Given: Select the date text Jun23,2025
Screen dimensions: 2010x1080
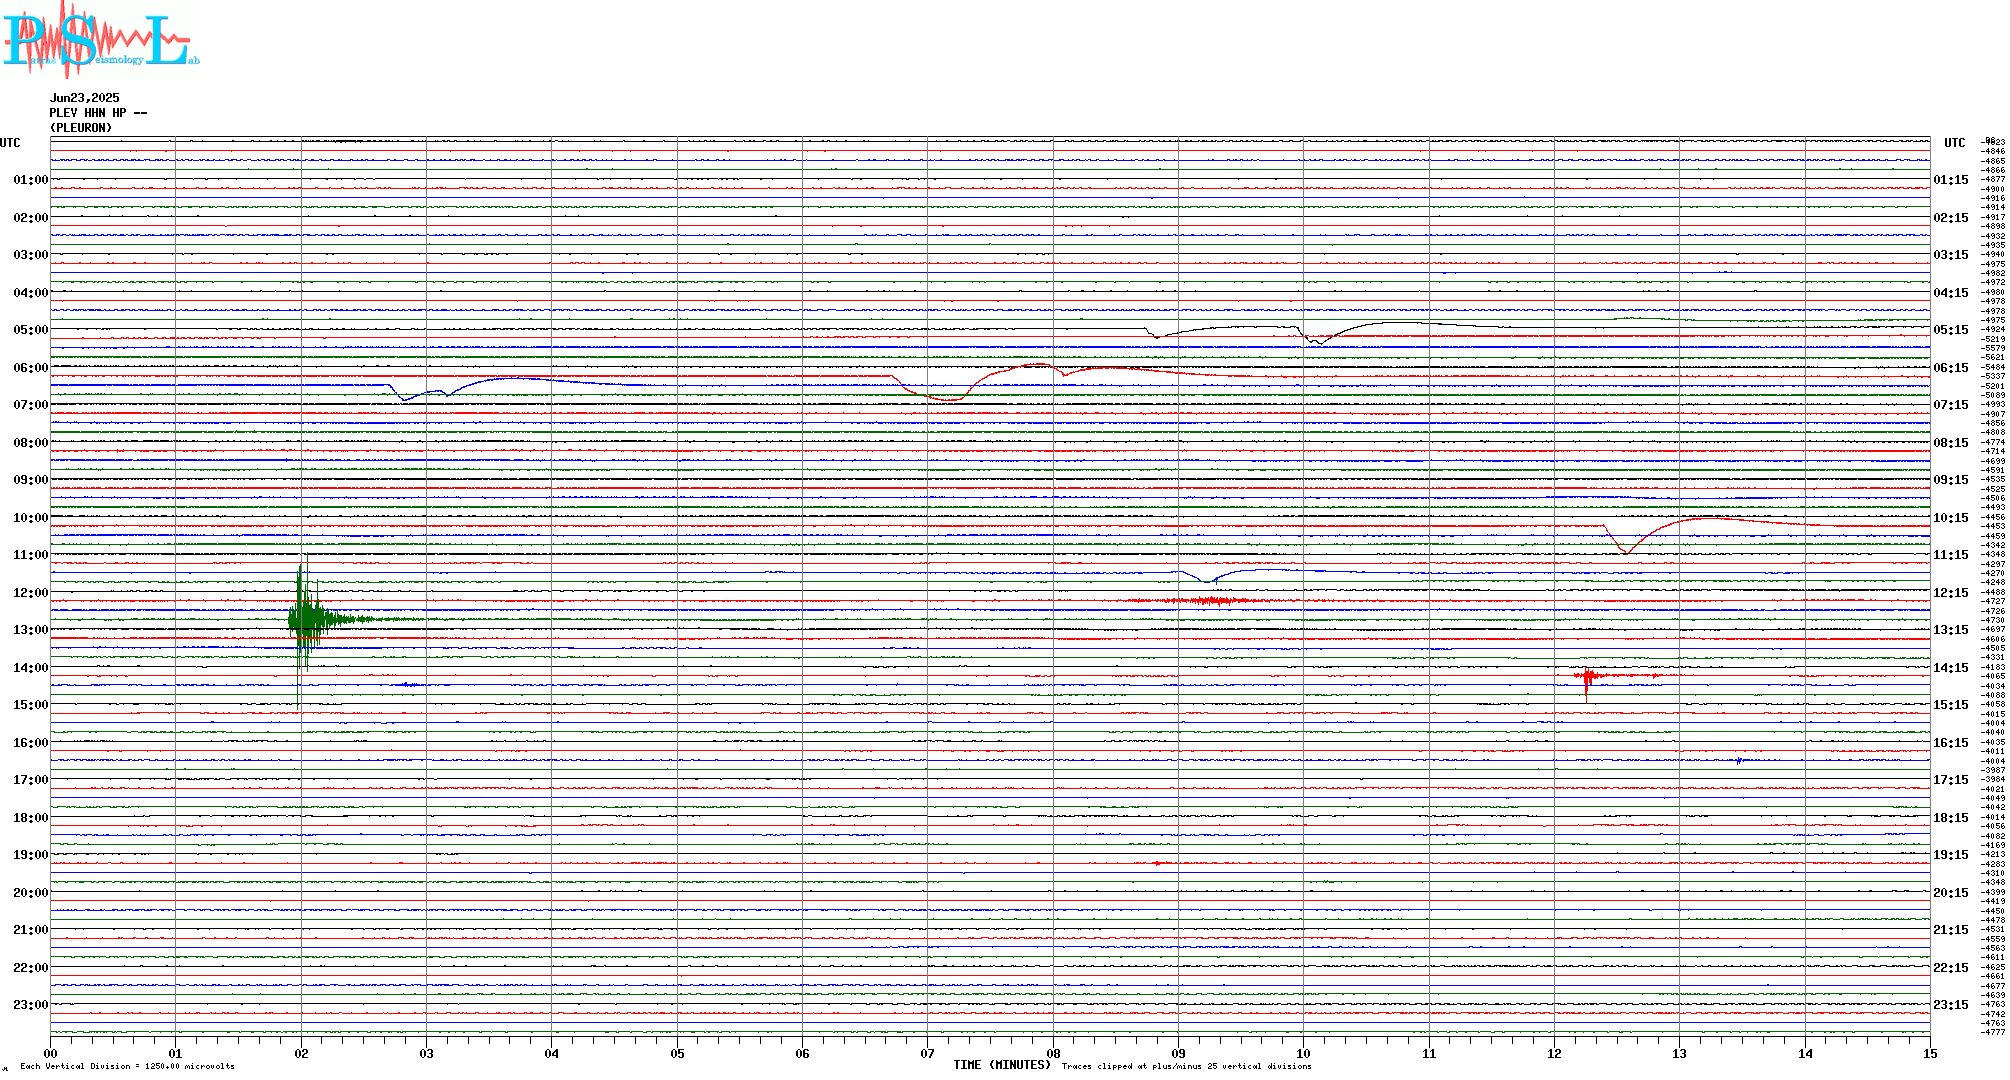Looking at the screenshot, I should [x=85, y=98].
